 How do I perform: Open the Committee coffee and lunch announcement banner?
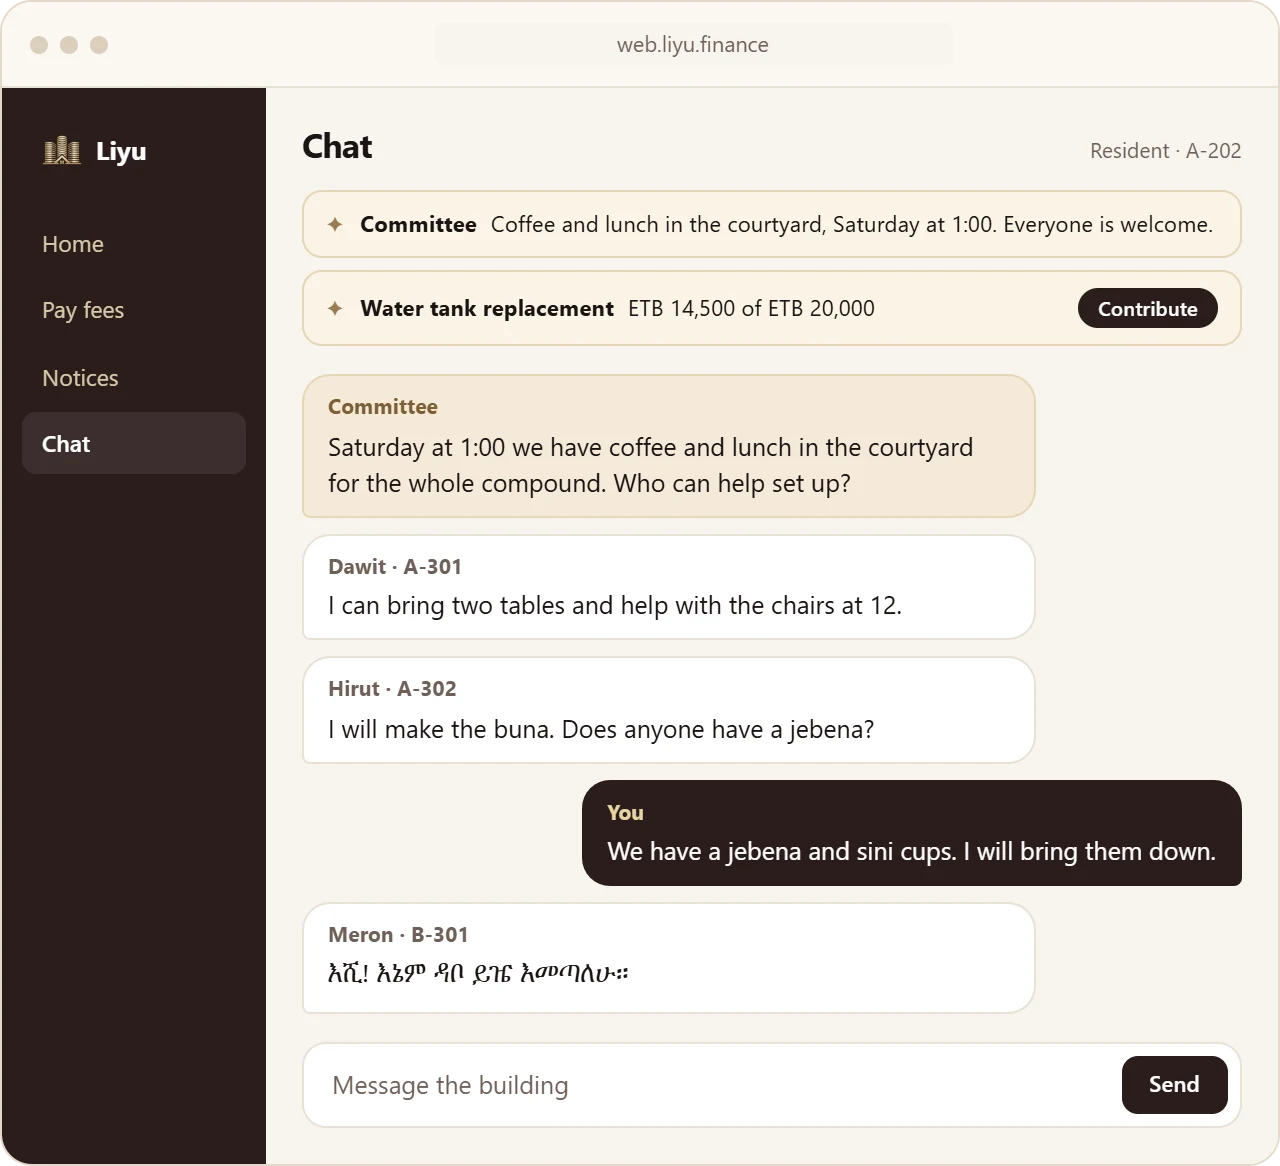coord(772,224)
